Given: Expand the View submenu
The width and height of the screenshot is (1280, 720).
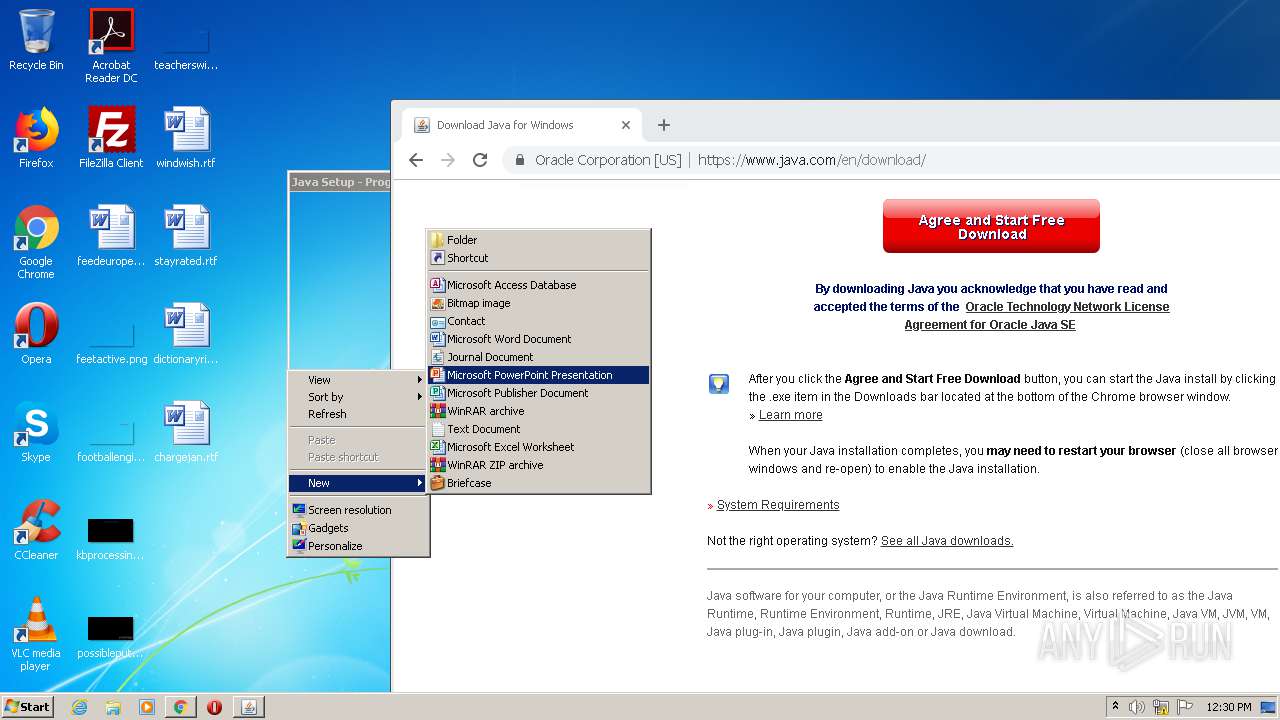Looking at the screenshot, I should [358, 380].
